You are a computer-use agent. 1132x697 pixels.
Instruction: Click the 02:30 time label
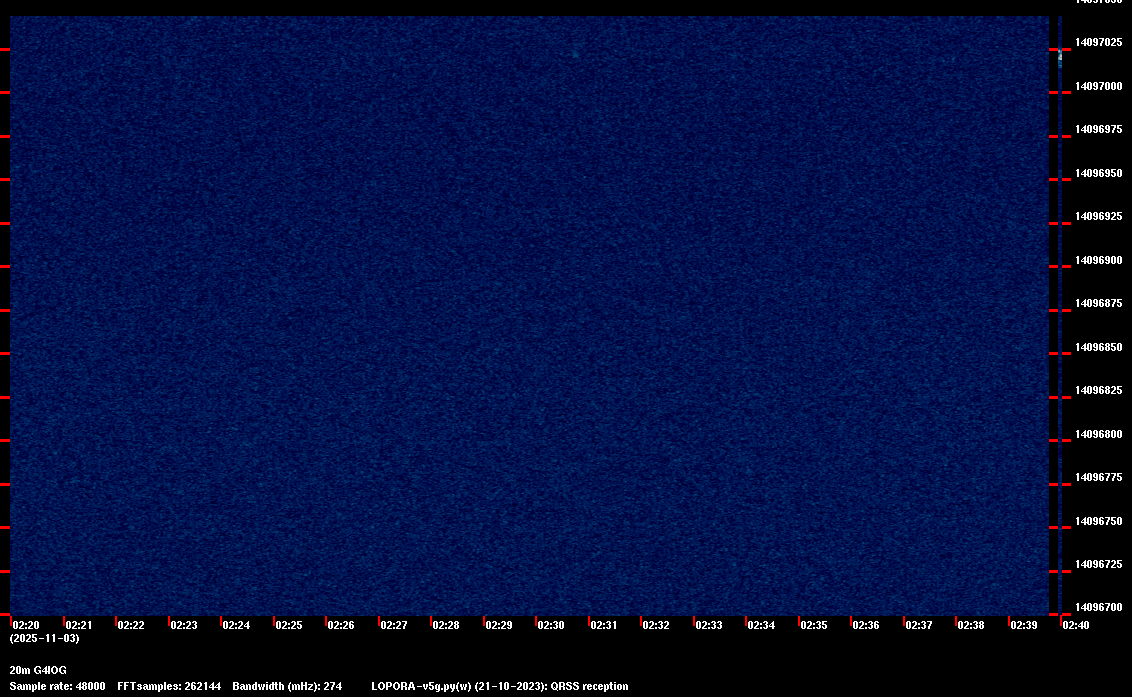pyautogui.click(x=551, y=625)
